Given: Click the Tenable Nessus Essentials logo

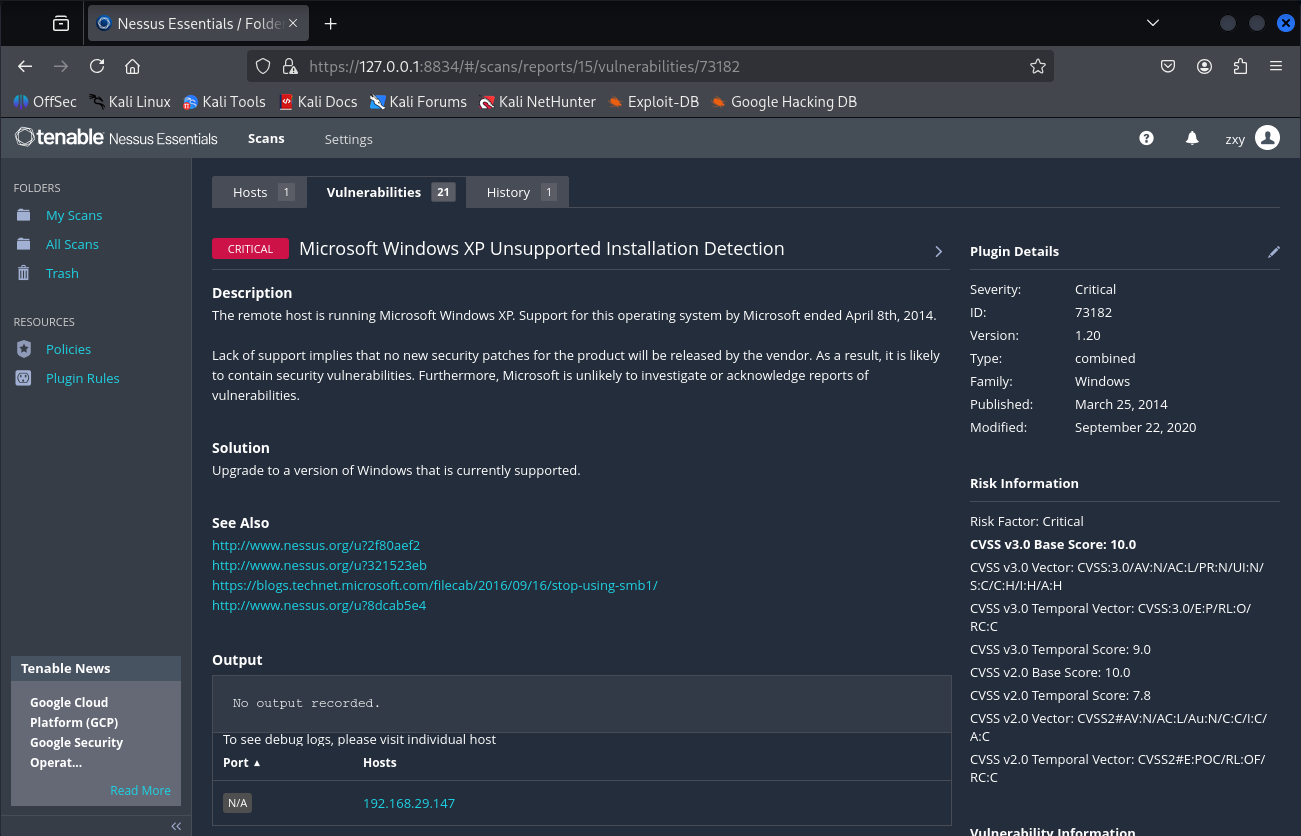Looking at the screenshot, I should point(116,138).
